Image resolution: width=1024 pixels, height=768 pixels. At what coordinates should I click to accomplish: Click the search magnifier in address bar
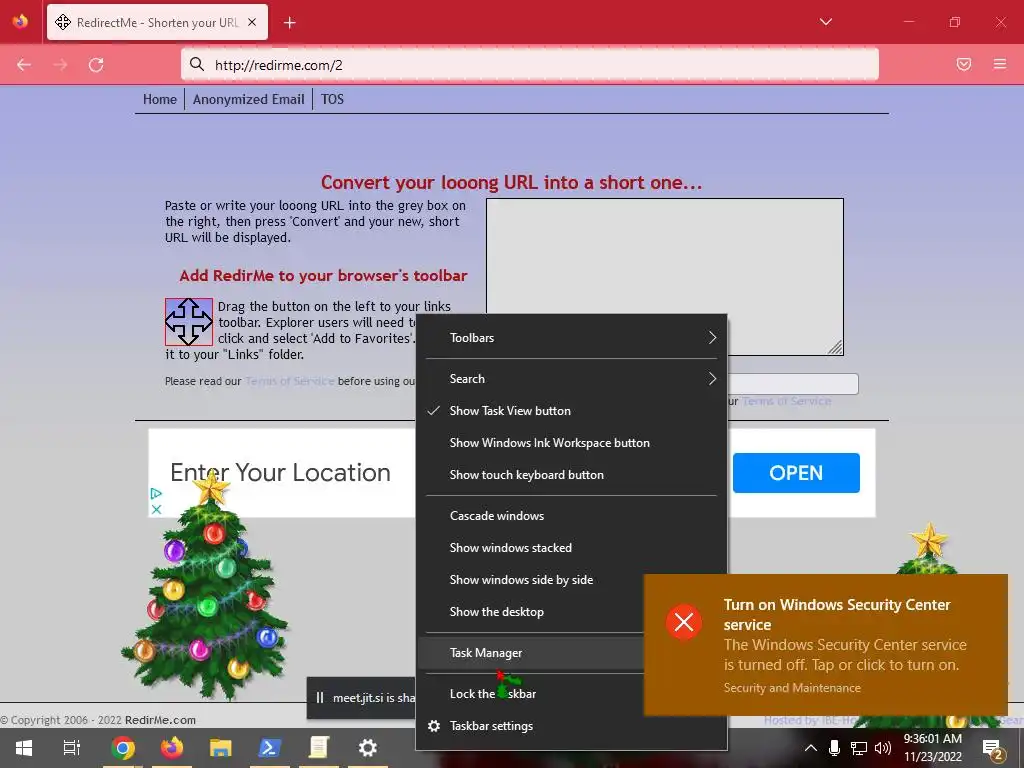(x=197, y=65)
